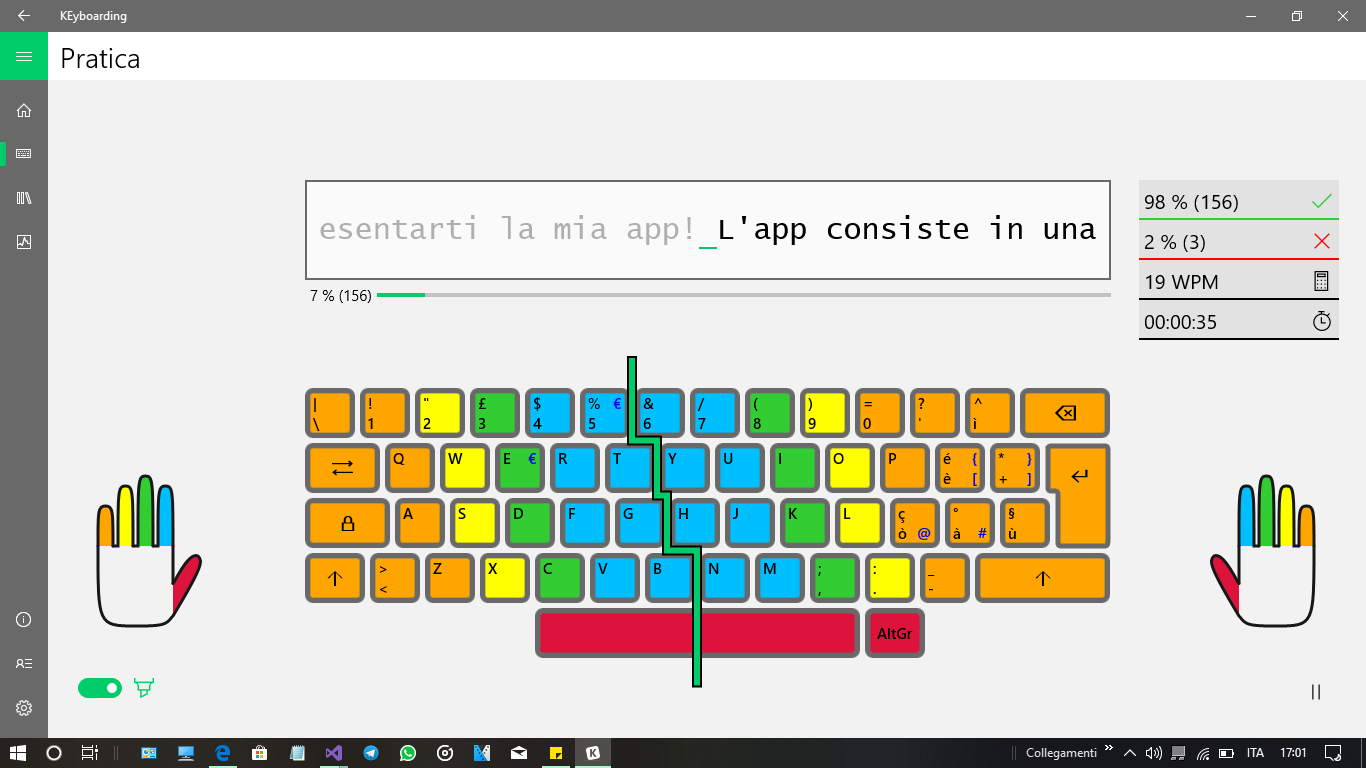The height and width of the screenshot is (768, 1366).
Task: Open the results chart section
Action: click(23, 240)
